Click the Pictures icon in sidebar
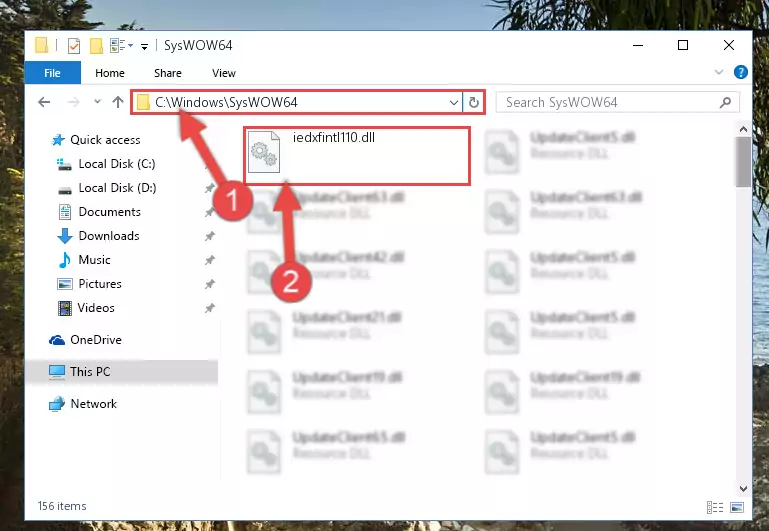769x531 pixels. [65, 284]
